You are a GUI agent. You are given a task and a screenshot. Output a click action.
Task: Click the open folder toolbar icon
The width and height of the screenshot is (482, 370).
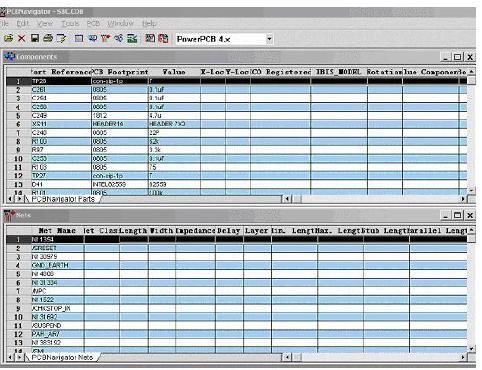pos(9,38)
